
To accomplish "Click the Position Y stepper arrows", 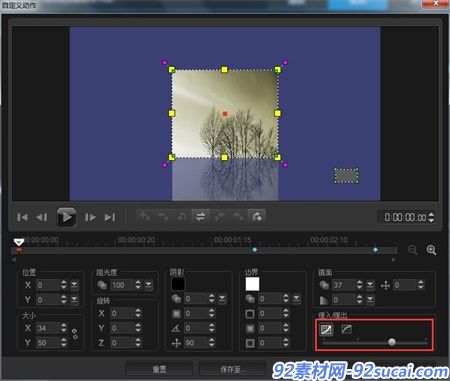I will click(x=64, y=300).
